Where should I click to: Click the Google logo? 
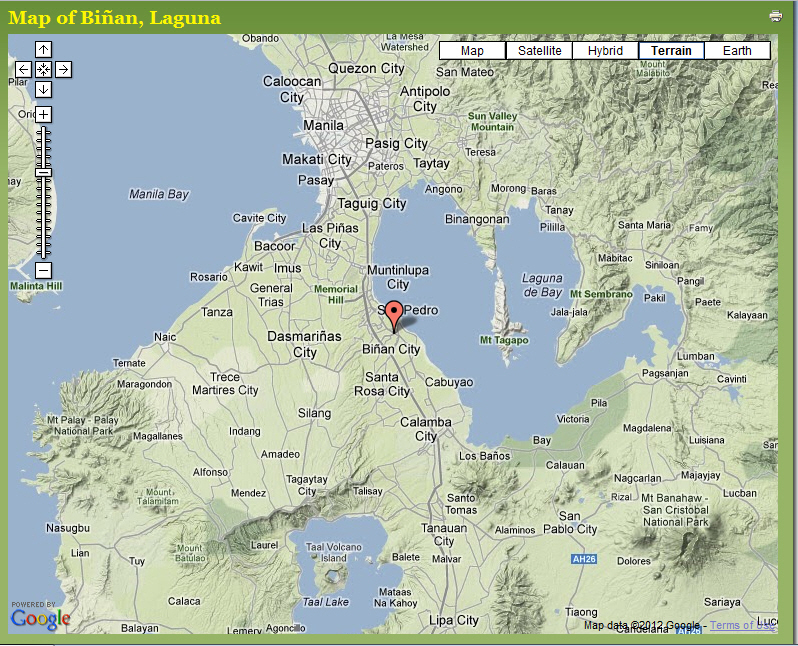click(40, 619)
